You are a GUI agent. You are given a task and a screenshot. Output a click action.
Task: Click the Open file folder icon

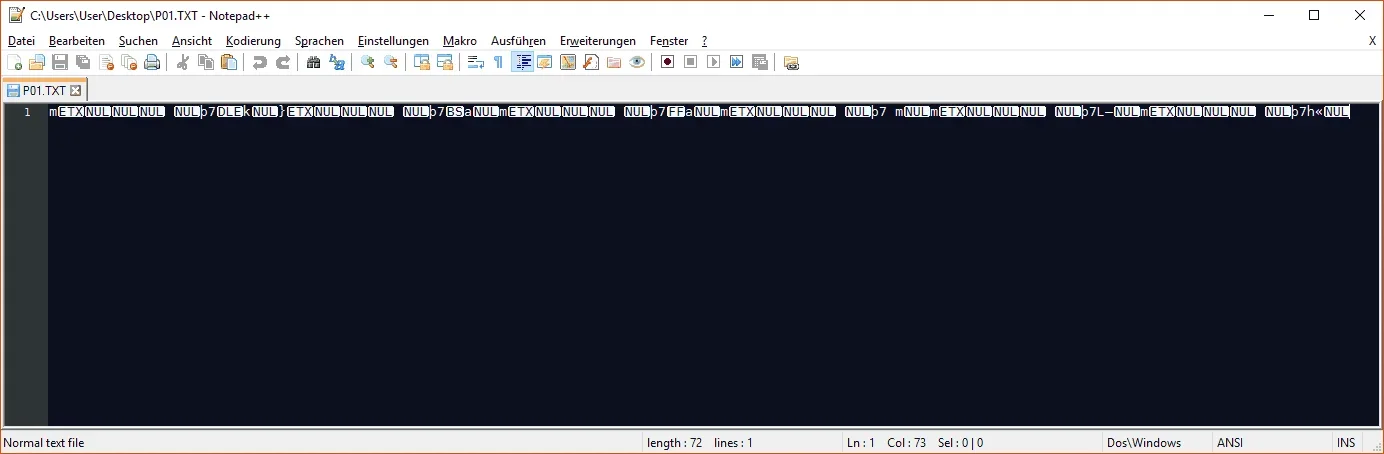(x=37, y=62)
